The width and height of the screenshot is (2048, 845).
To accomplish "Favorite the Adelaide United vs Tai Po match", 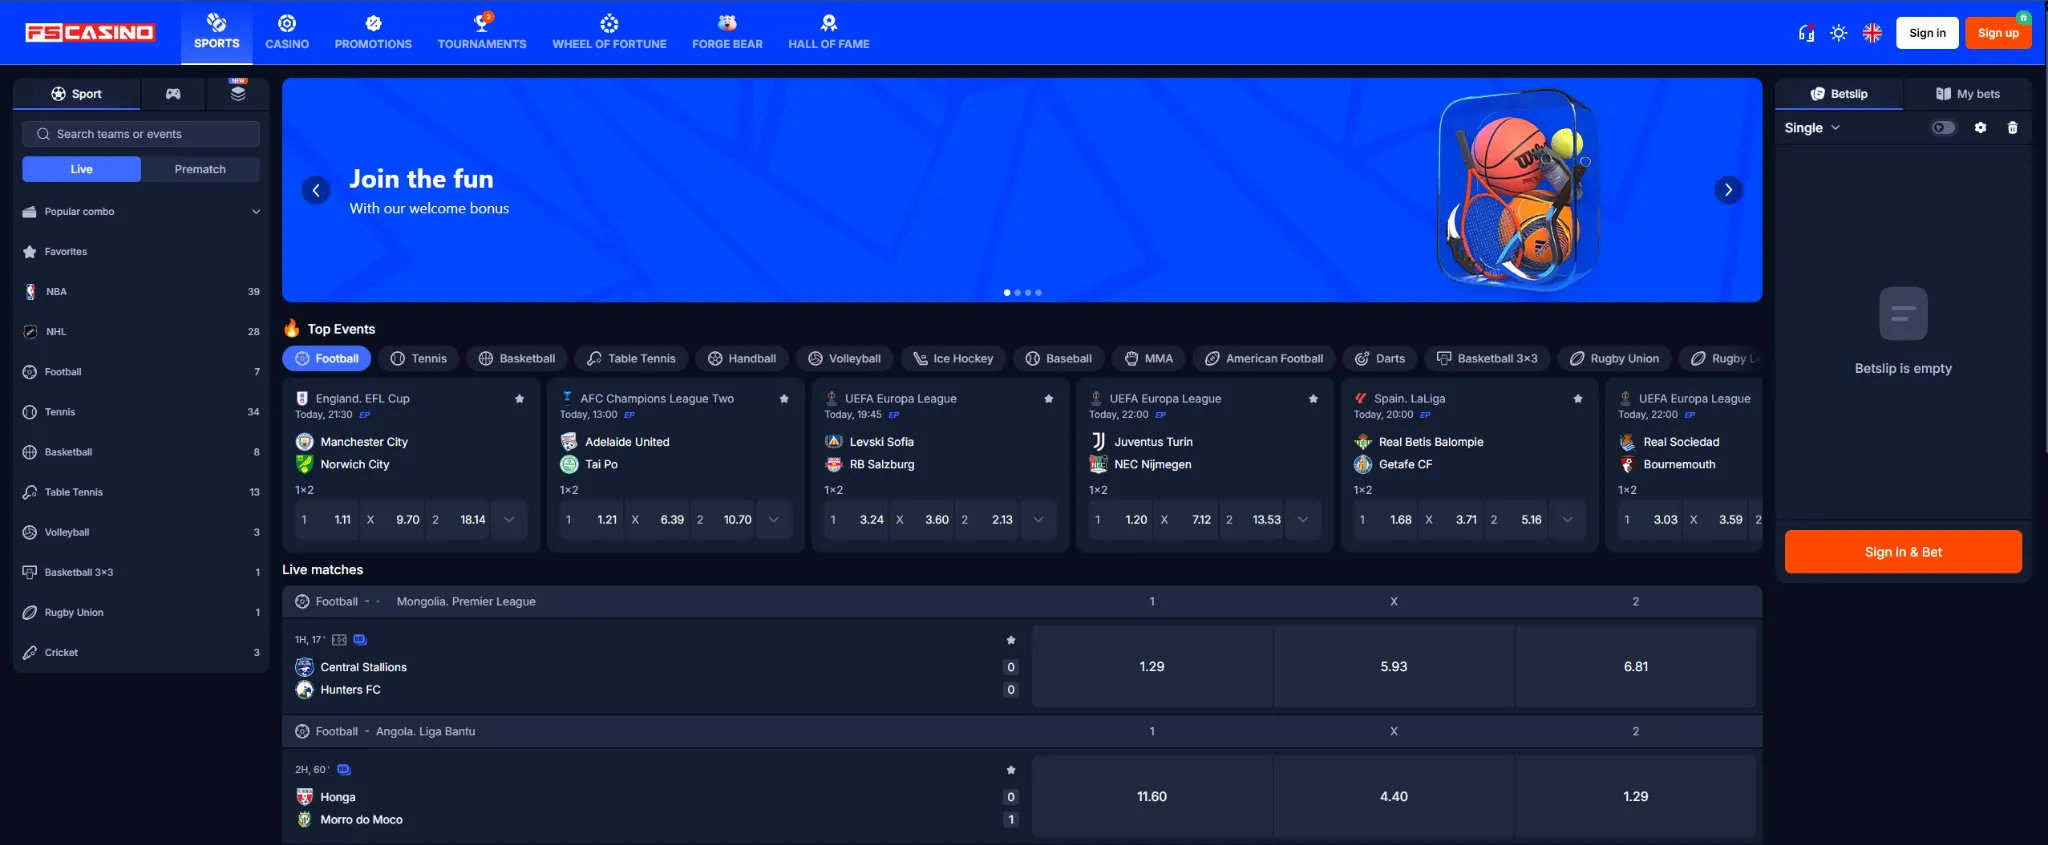I will pyautogui.click(x=784, y=399).
